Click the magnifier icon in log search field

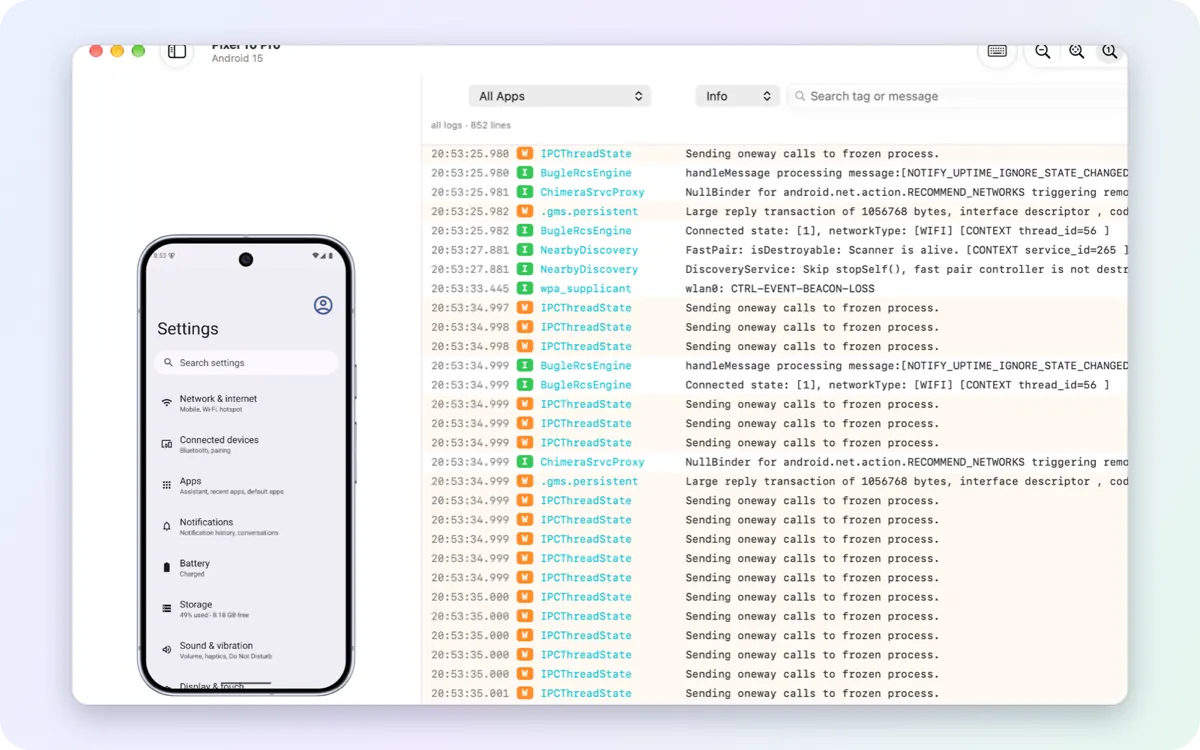click(800, 96)
